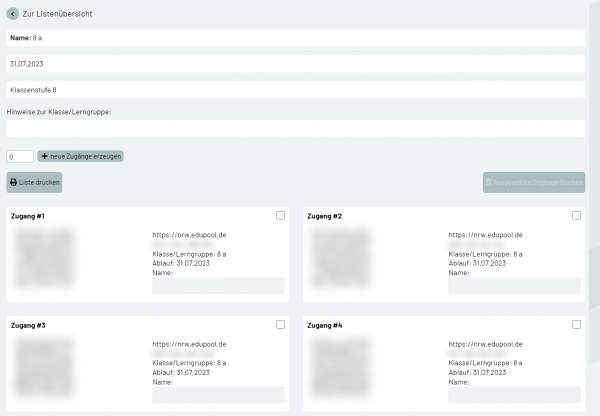
Task: Click the Zugang #1 heading
Action: coord(28,216)
